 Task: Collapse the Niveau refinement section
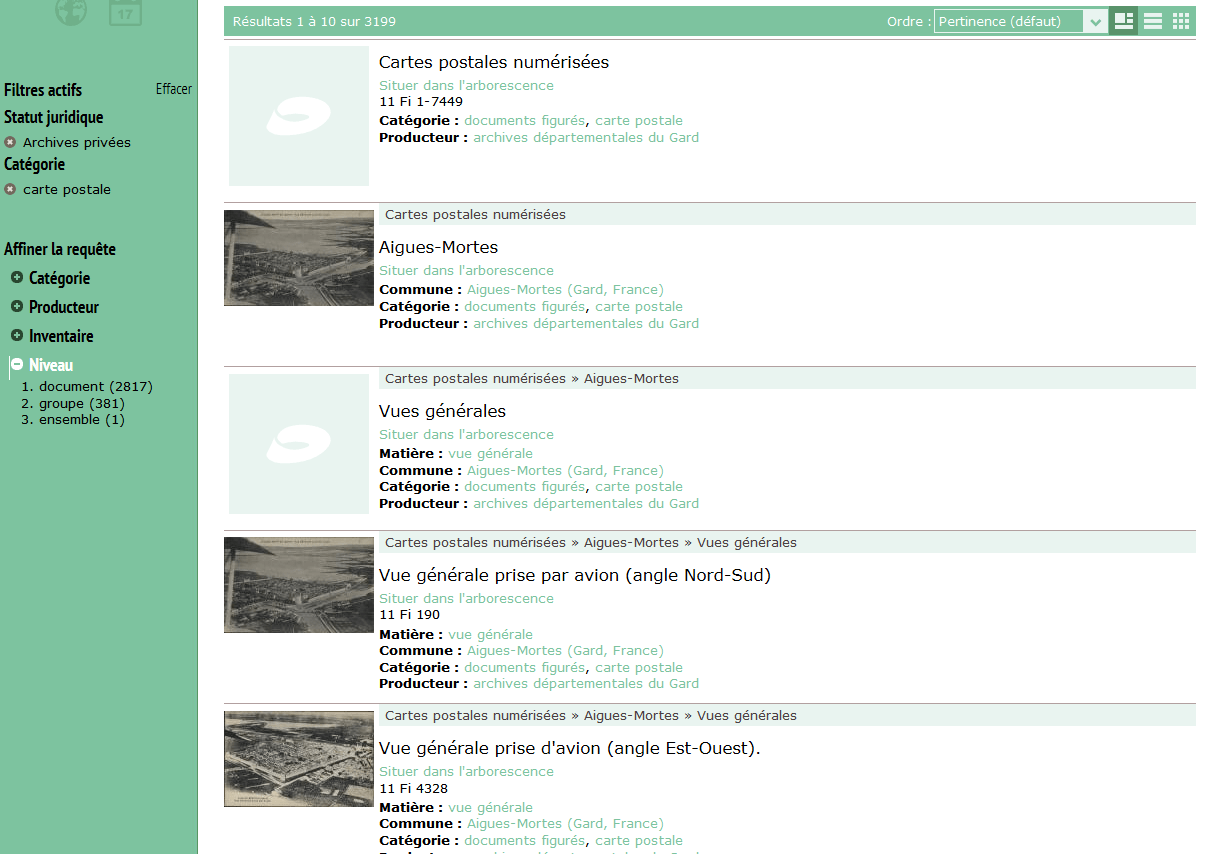(17, 365)
